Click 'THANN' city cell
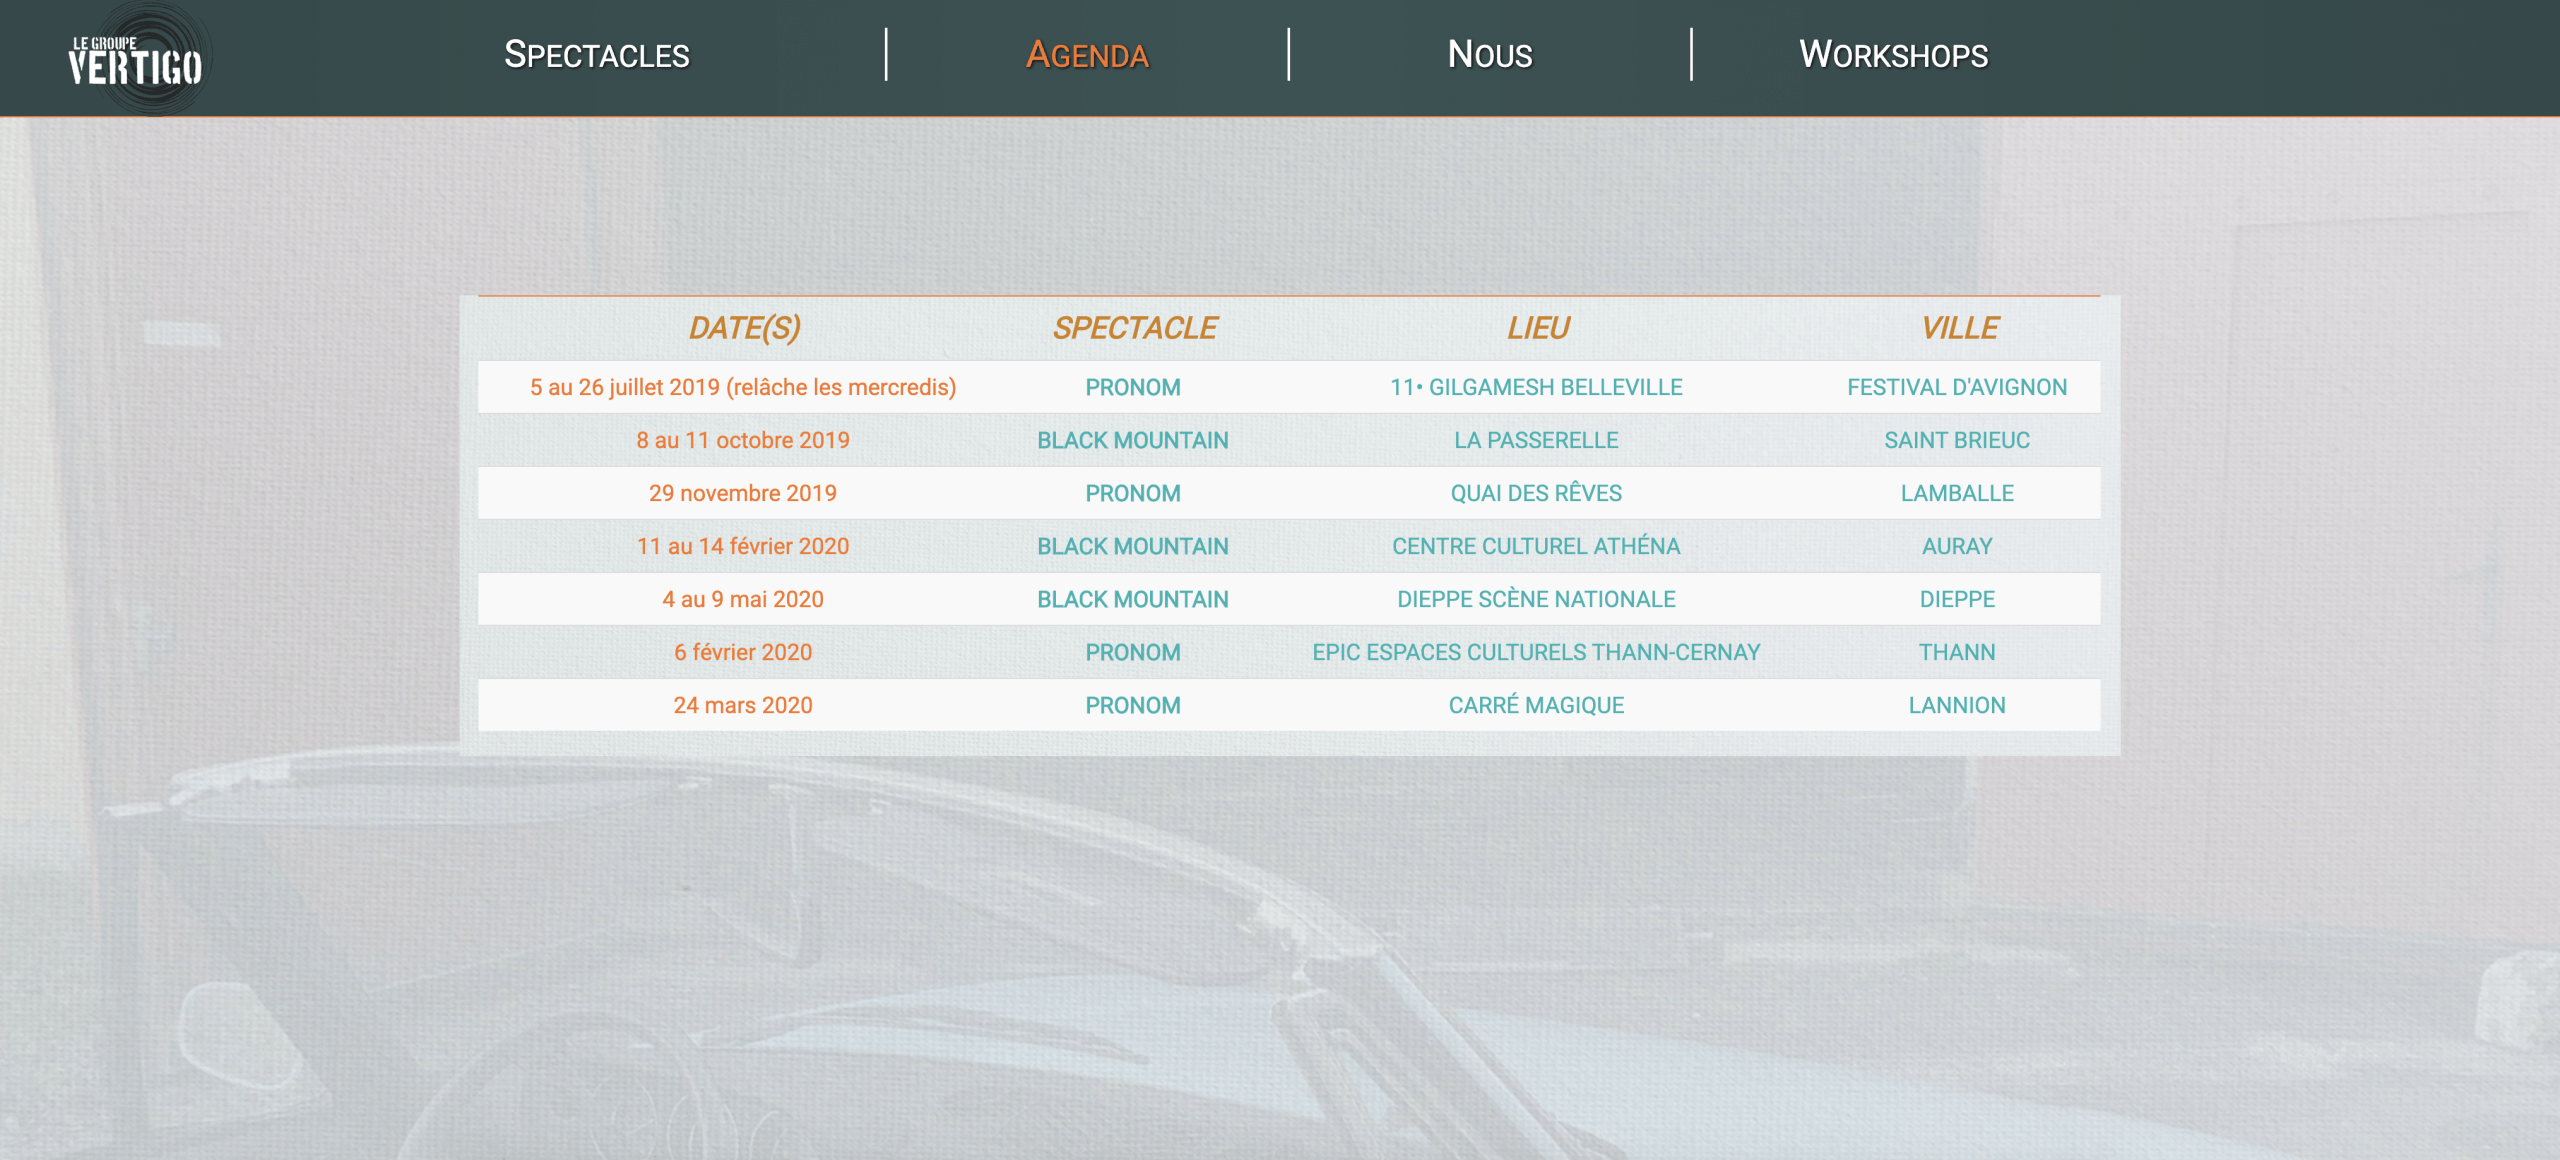The height and width of the screenshot is (1160, 2560). click(1957, 652)
